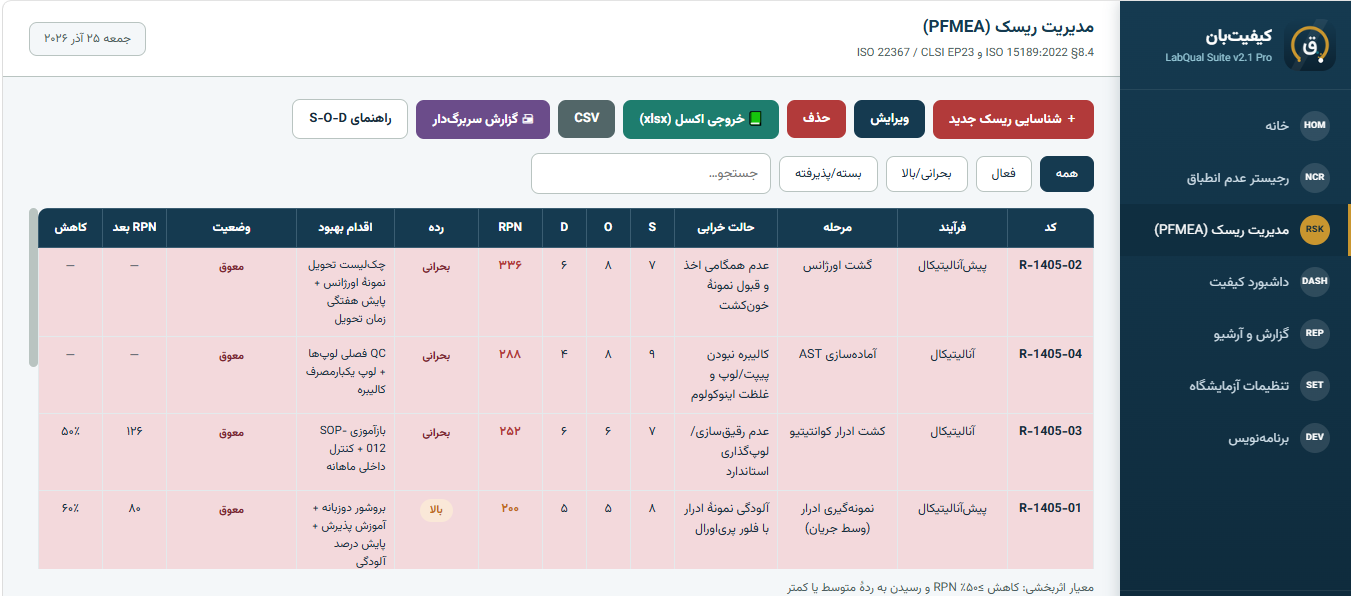
Task: Click the حالت خرابی column header
Action: tap(726, 228)
